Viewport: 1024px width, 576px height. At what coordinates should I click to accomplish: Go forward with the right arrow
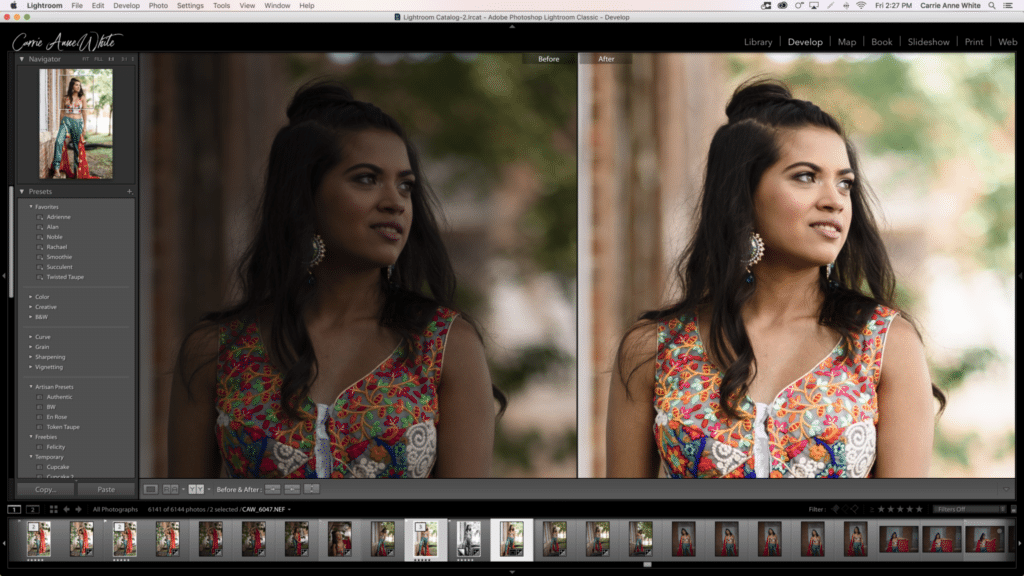[x=78, y=509]
